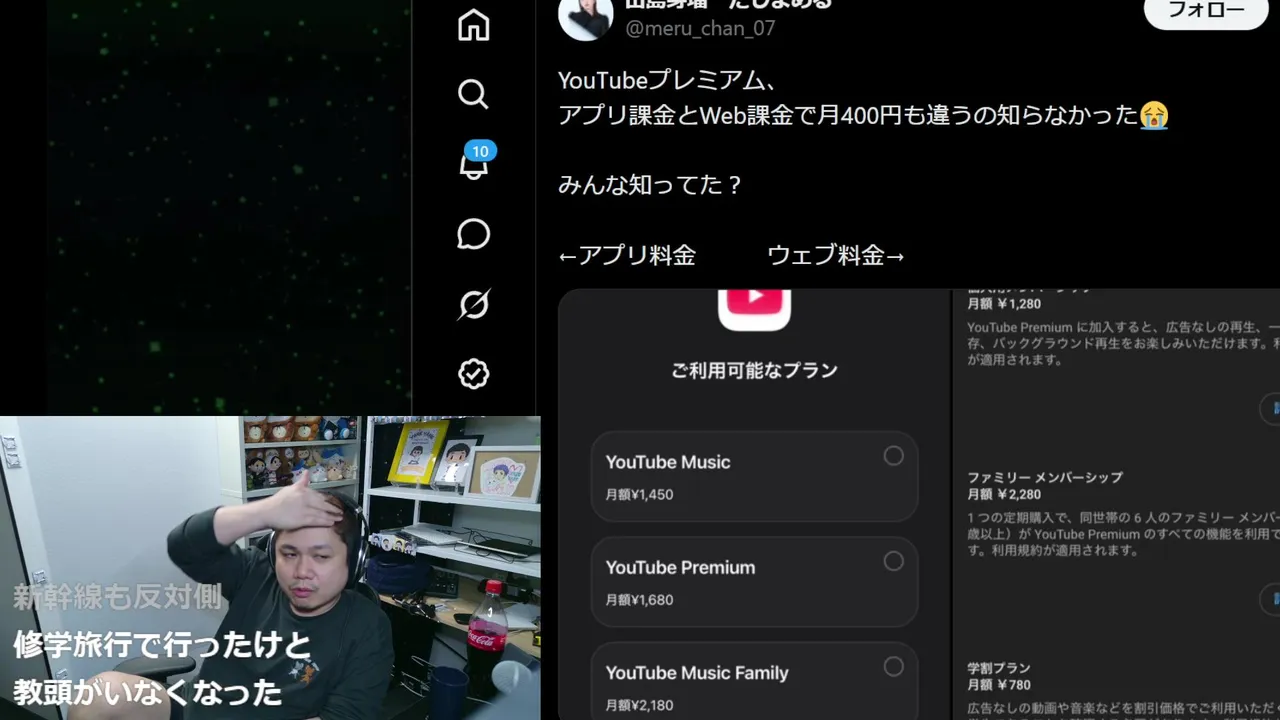The image size is (1280, 720).
Task: Click the 月額 ¥780 student price
Action: click(998, 685)
